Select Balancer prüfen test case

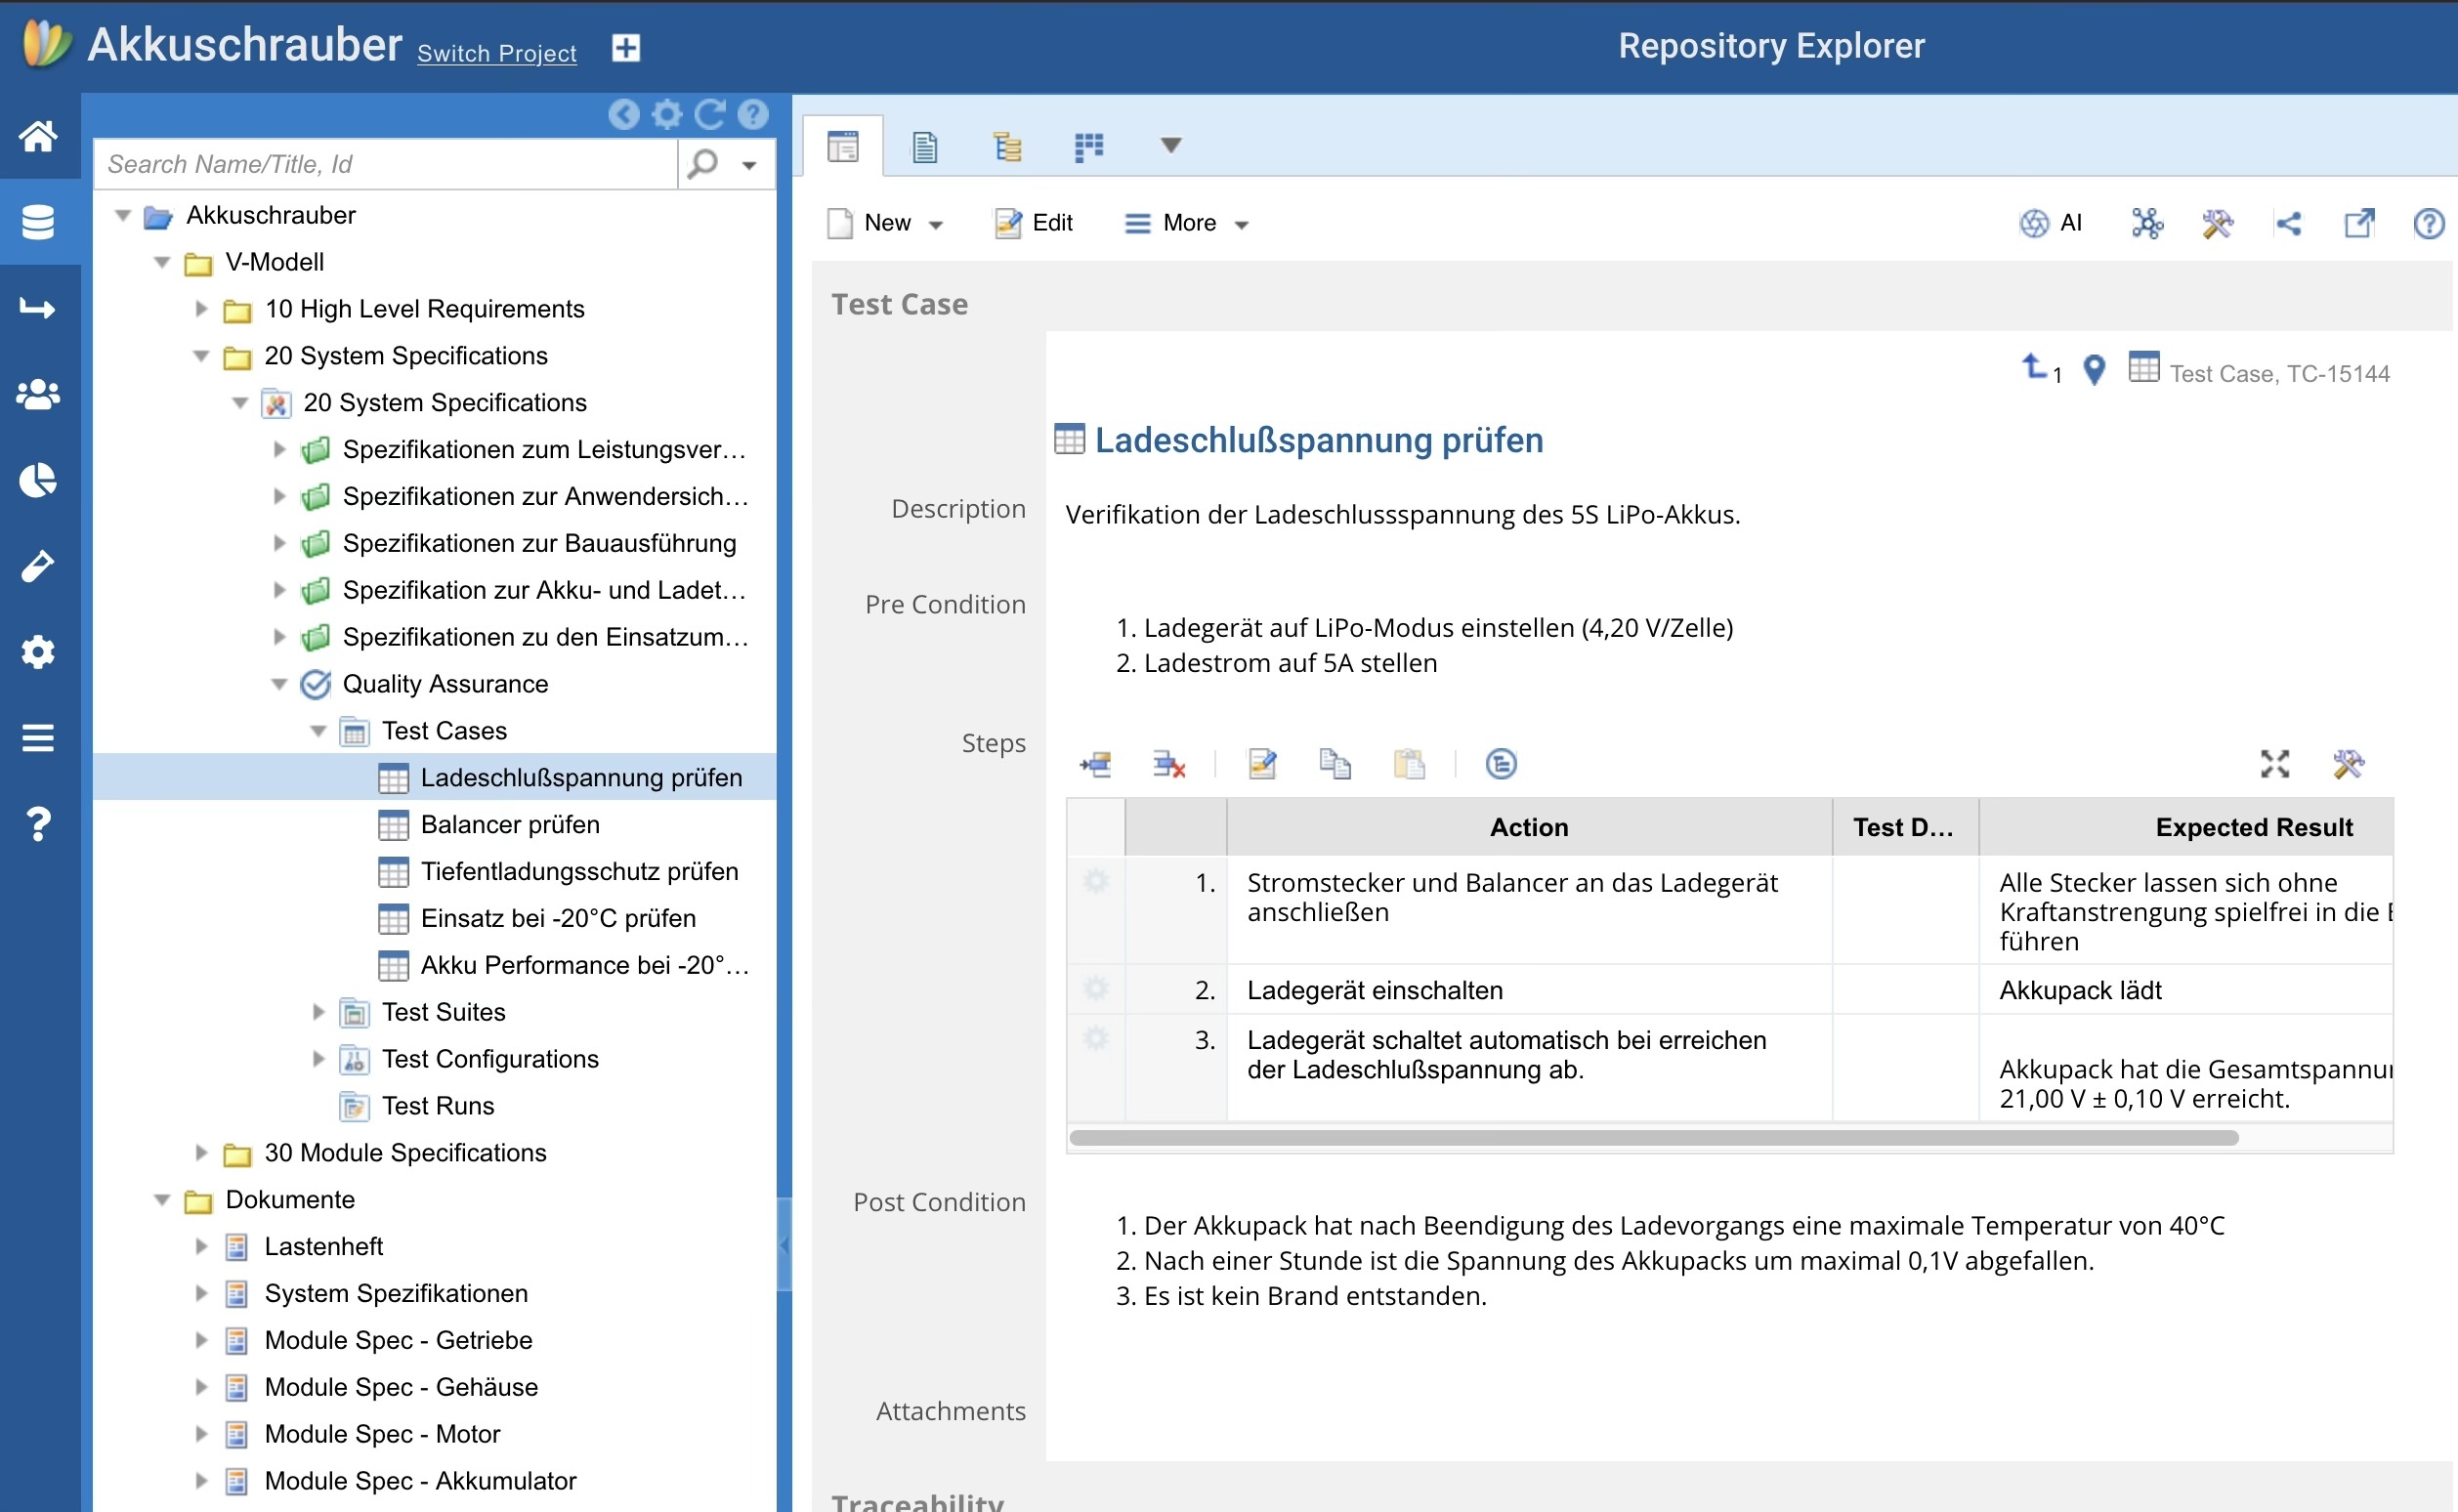[509, 825]
